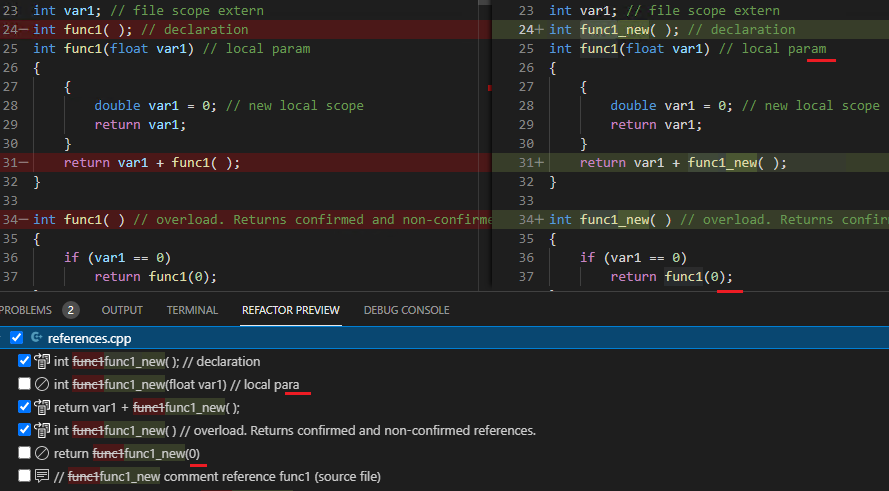Click the rename icon on the declaration row
Screen dimensions: 889x491
[x=42, y=361]
